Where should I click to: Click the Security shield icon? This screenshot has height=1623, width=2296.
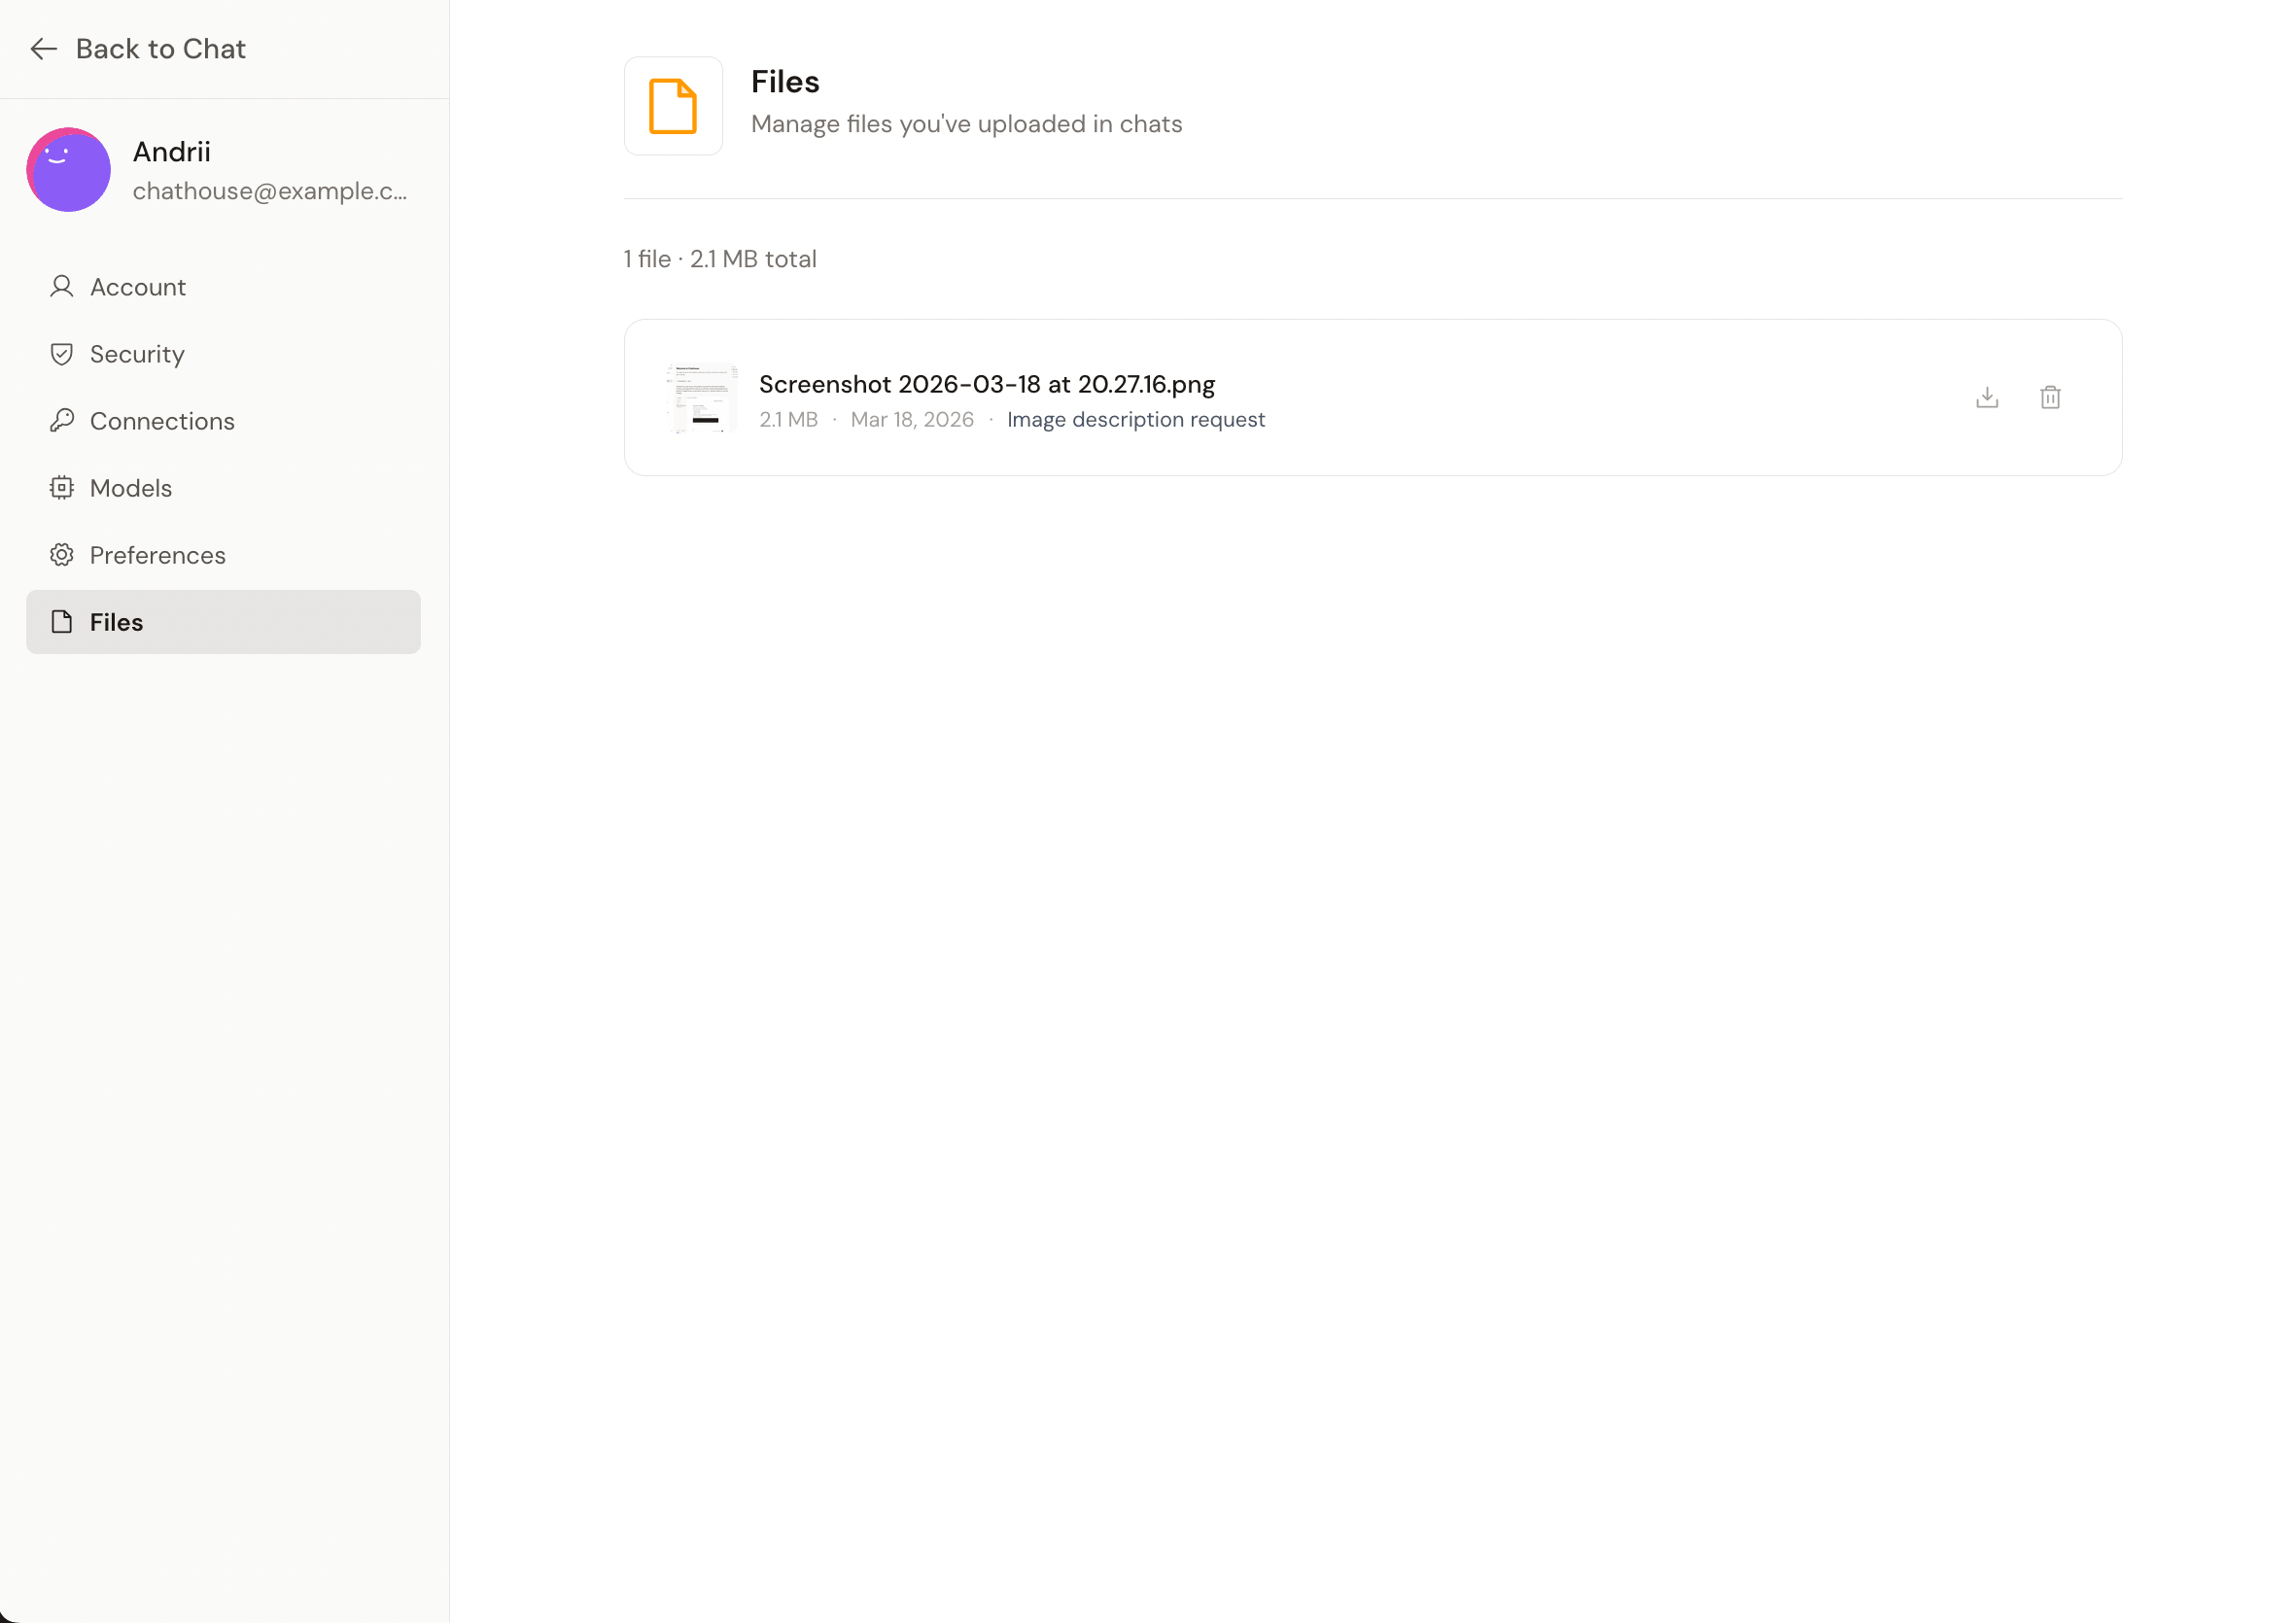tap(62, 354)
